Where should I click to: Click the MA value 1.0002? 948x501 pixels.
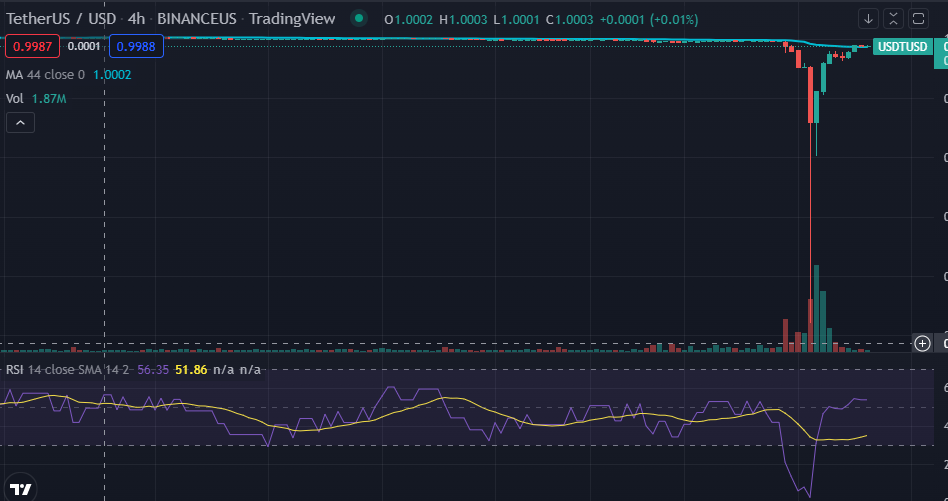112,75
